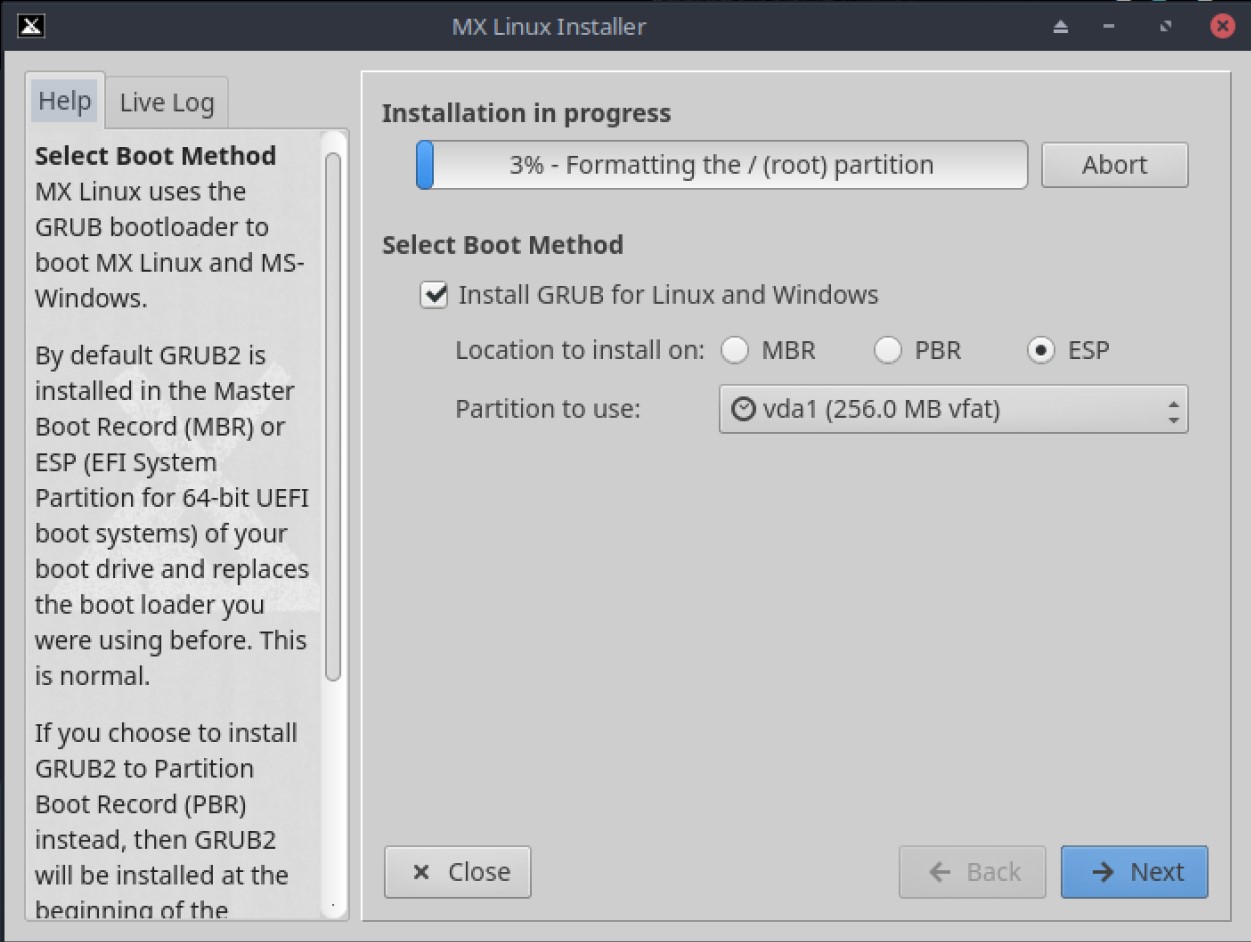This screenshot has width=1251, height=942.
Task: Select MBR as install location
Action: pyautogui.click(x=735, y=351)
